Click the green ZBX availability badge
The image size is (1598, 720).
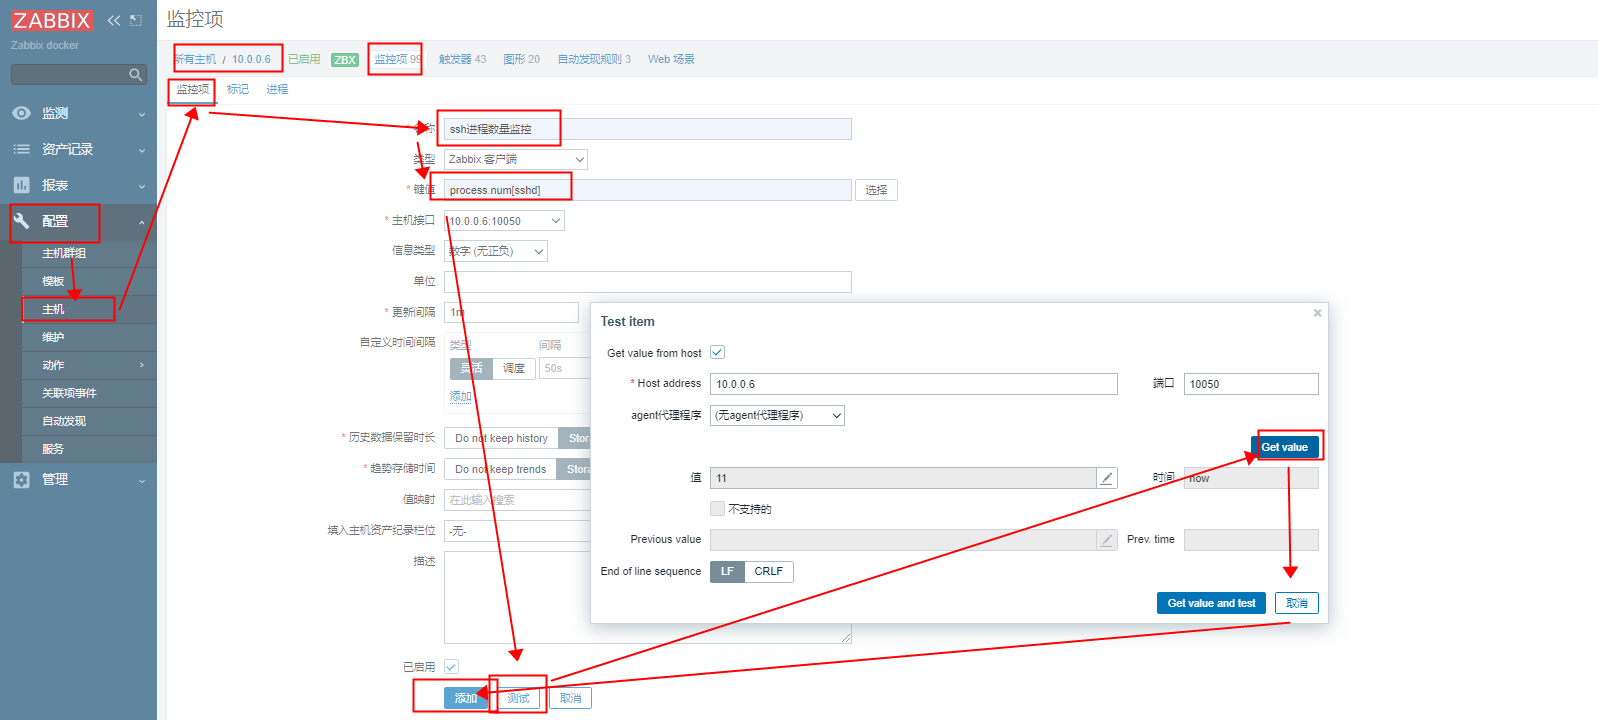coord(345,60)
